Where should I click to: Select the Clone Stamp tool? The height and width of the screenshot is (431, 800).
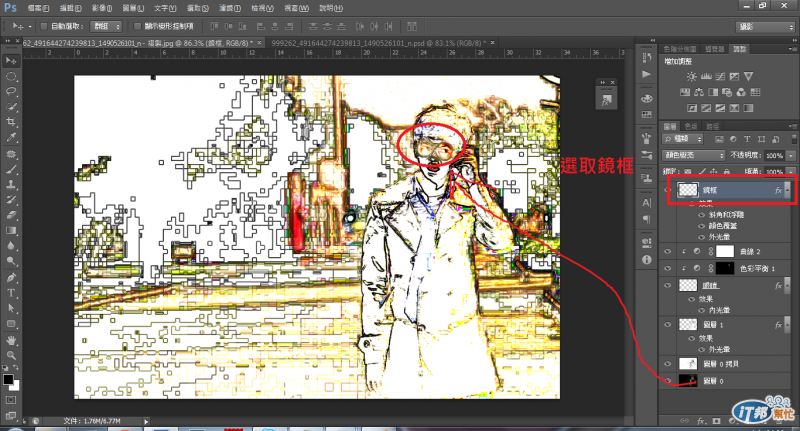(11, 185)
